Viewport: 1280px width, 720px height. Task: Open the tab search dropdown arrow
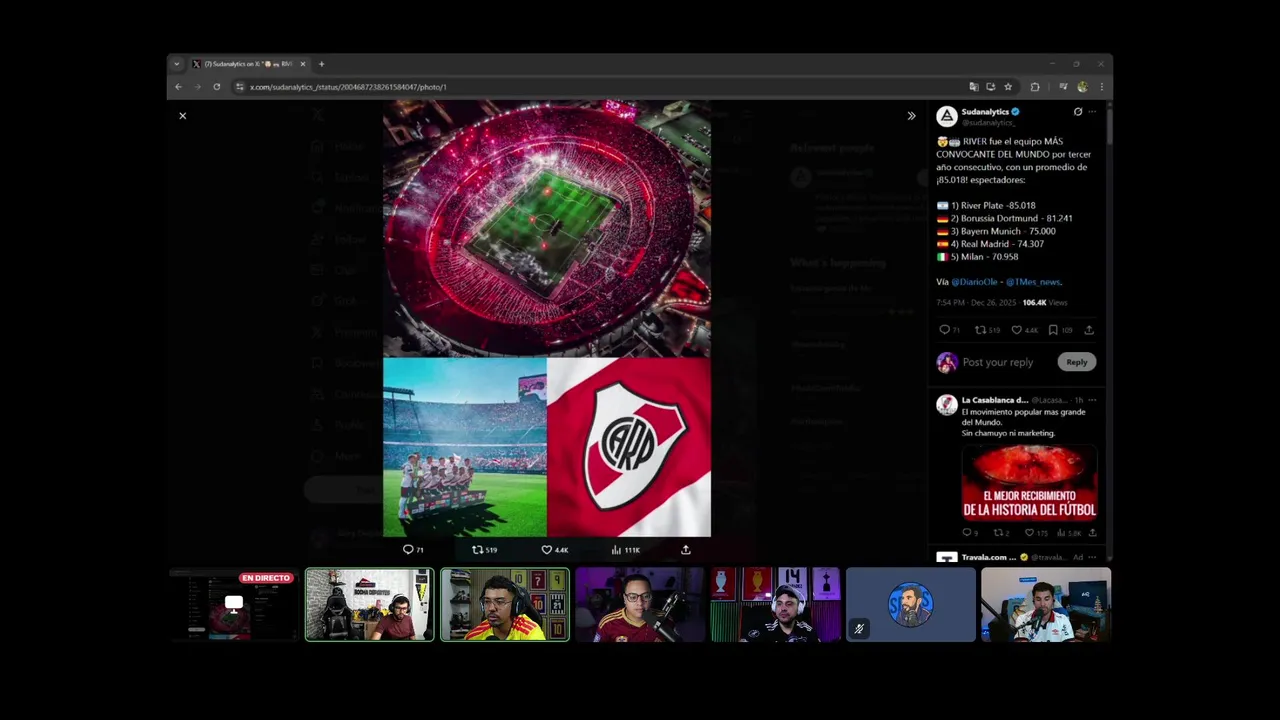tap(177, 64)
